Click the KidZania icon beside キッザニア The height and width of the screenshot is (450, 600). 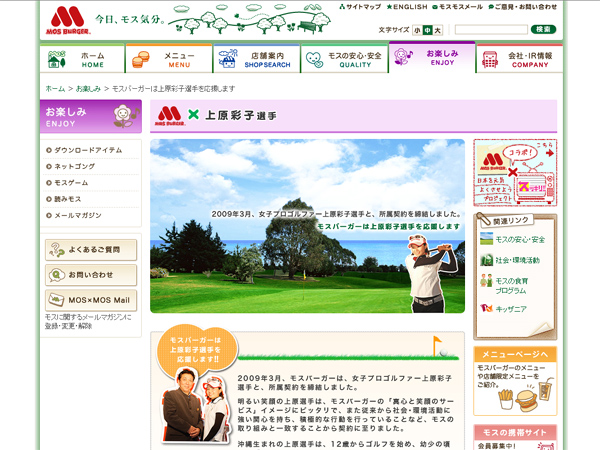coord(486,308)
